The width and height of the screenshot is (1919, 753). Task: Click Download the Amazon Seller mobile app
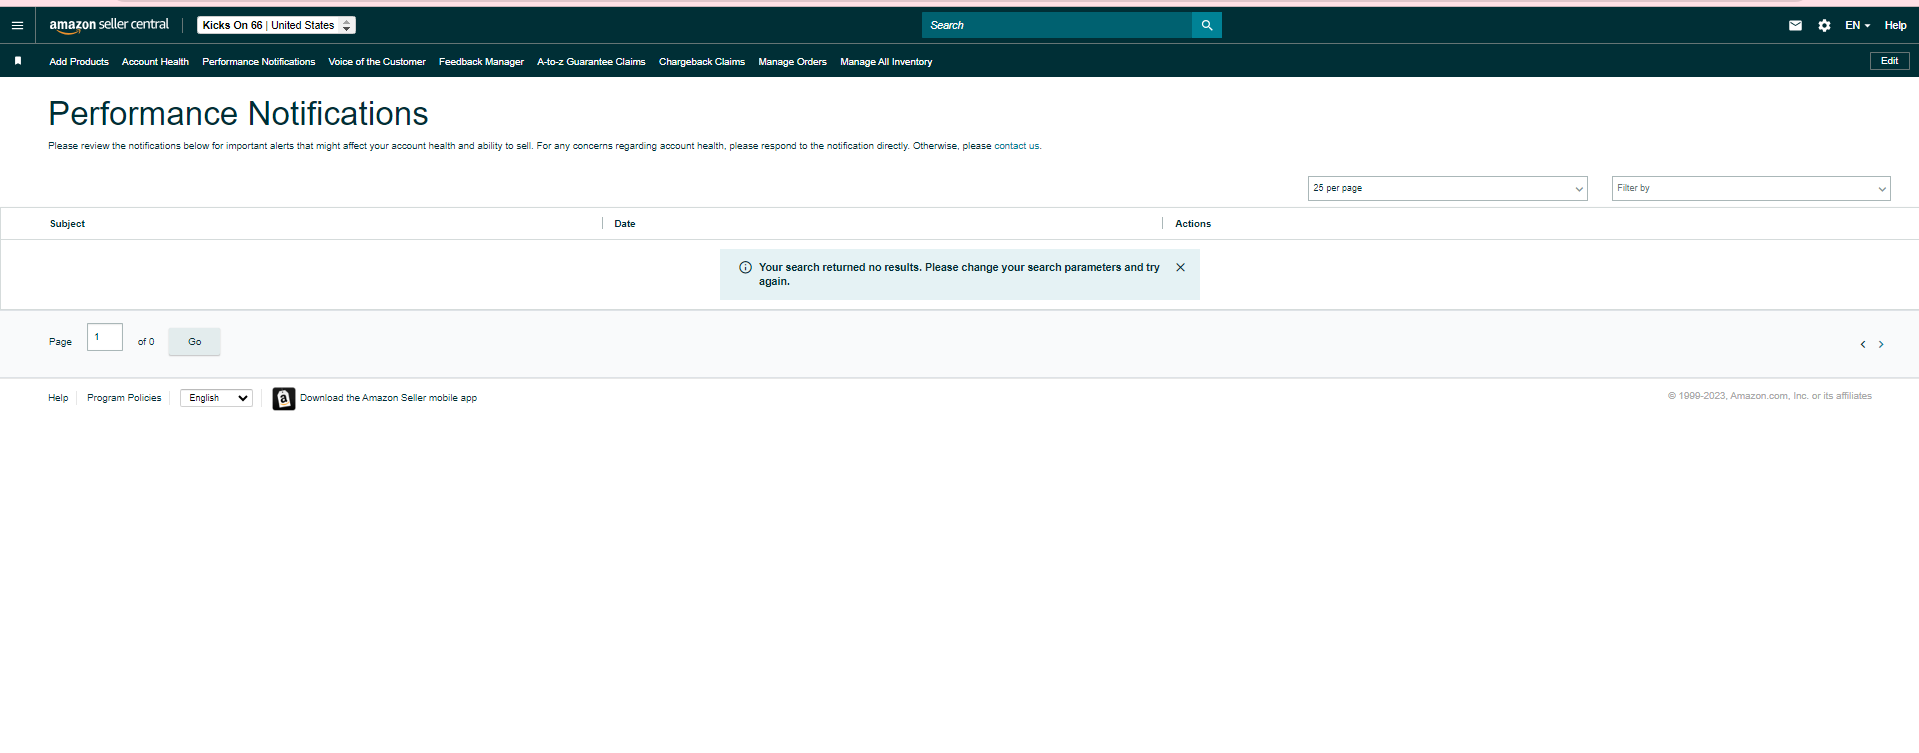pyautogui.click(x=388, y=398)
